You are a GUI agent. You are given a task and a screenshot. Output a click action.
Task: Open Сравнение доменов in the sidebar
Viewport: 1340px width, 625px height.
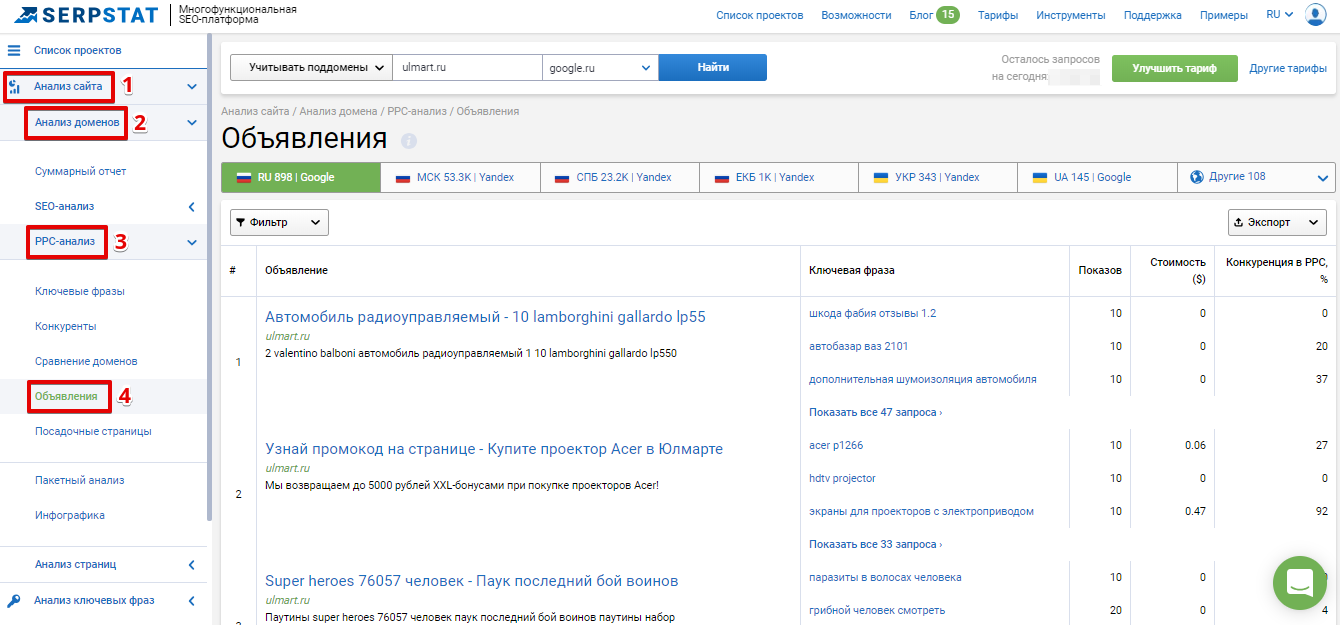pyautogui.click(x=86, y=361)
